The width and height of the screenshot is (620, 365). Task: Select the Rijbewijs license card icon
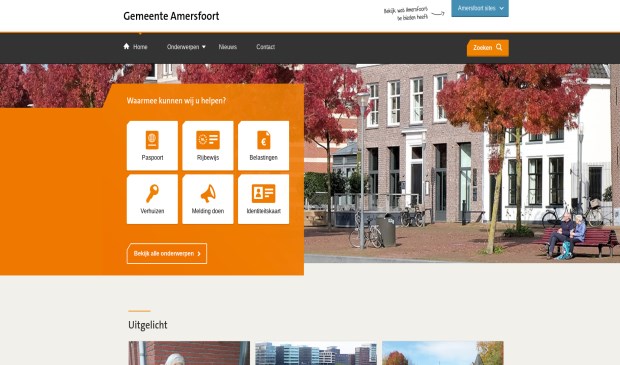click(x=208, y=140)
